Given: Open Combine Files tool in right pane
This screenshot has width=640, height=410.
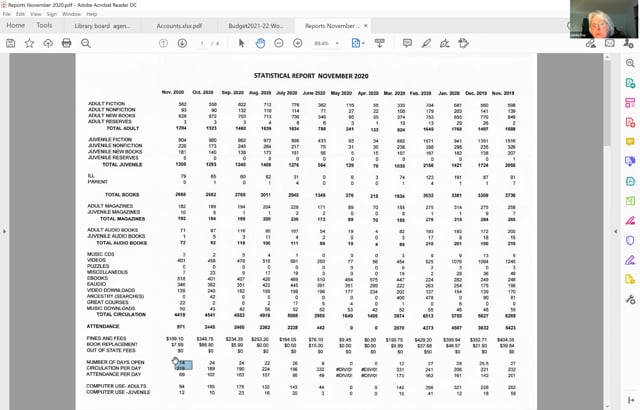Looking at the screenshot, I should pos(630,161).
